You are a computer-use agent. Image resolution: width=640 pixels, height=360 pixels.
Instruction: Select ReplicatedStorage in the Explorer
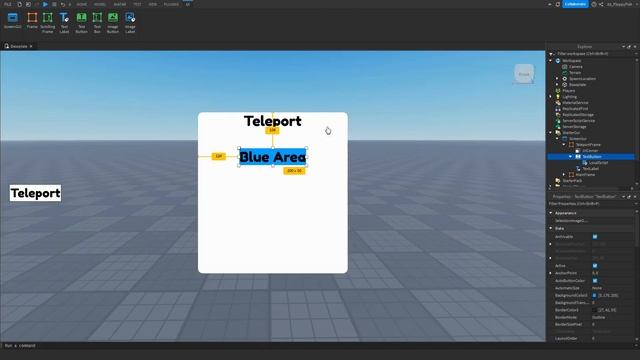click(x=578, y=115)
